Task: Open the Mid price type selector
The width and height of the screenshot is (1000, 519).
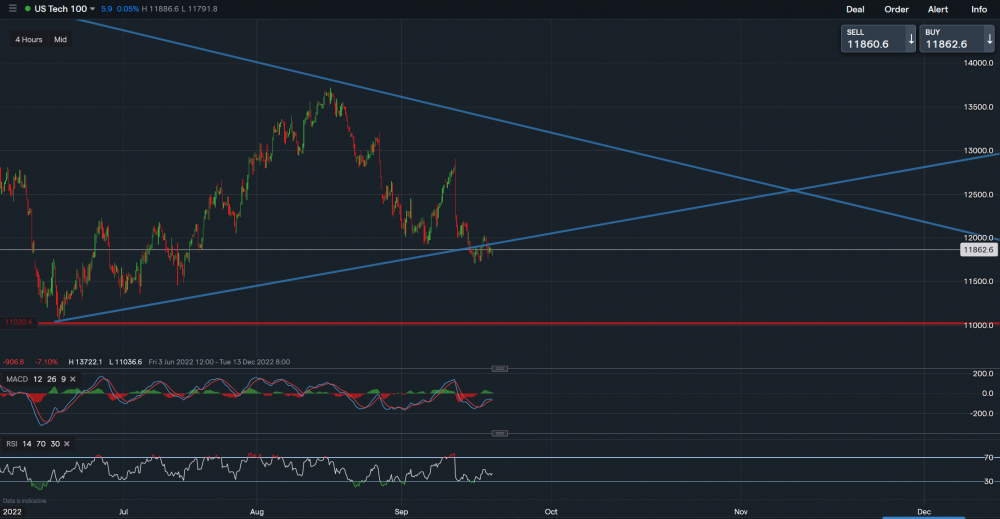Action: pos(61,40)
